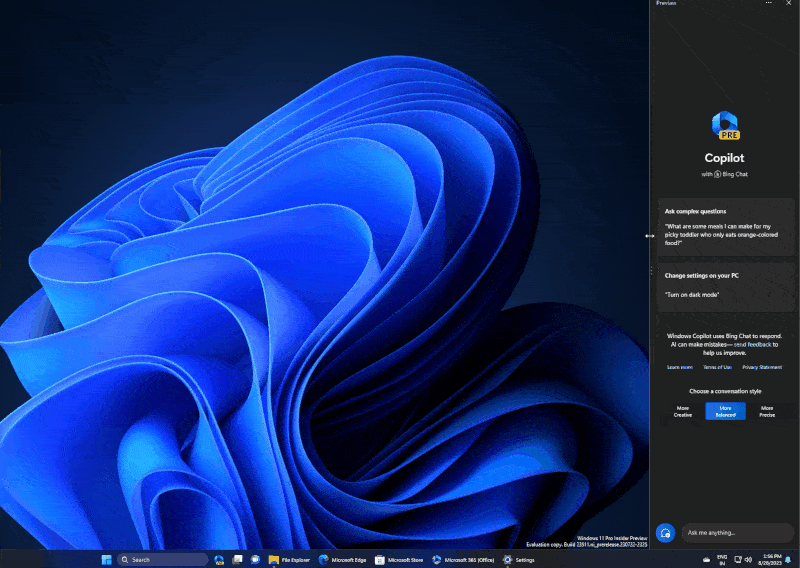Open Microsoft Store from taskbar

coord(399,560)
